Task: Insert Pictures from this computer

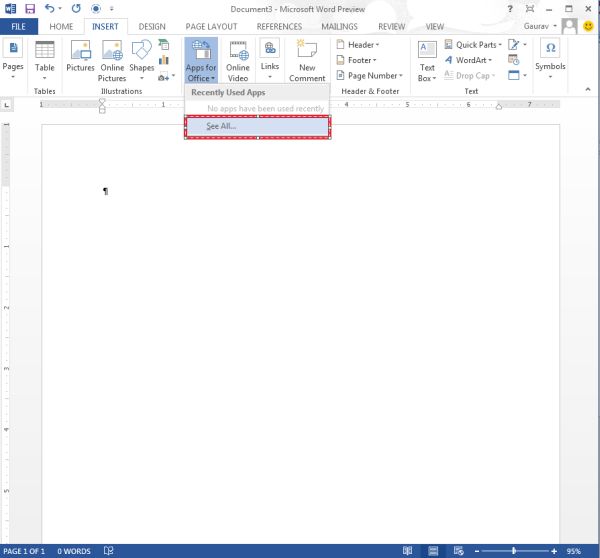Action: [80, 56]
